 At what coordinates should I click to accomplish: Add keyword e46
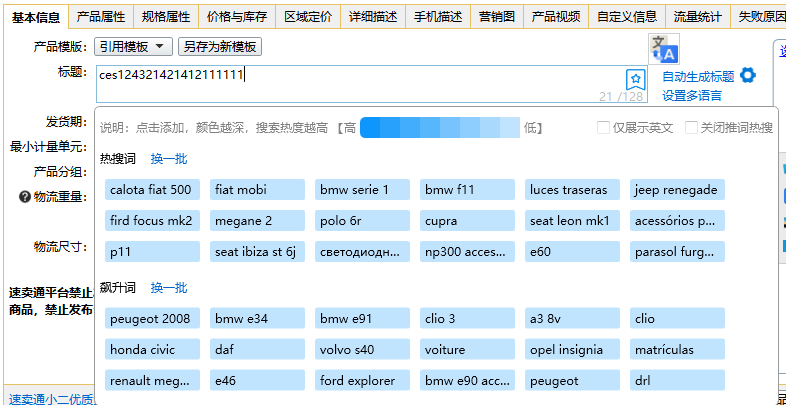point(257,380)
